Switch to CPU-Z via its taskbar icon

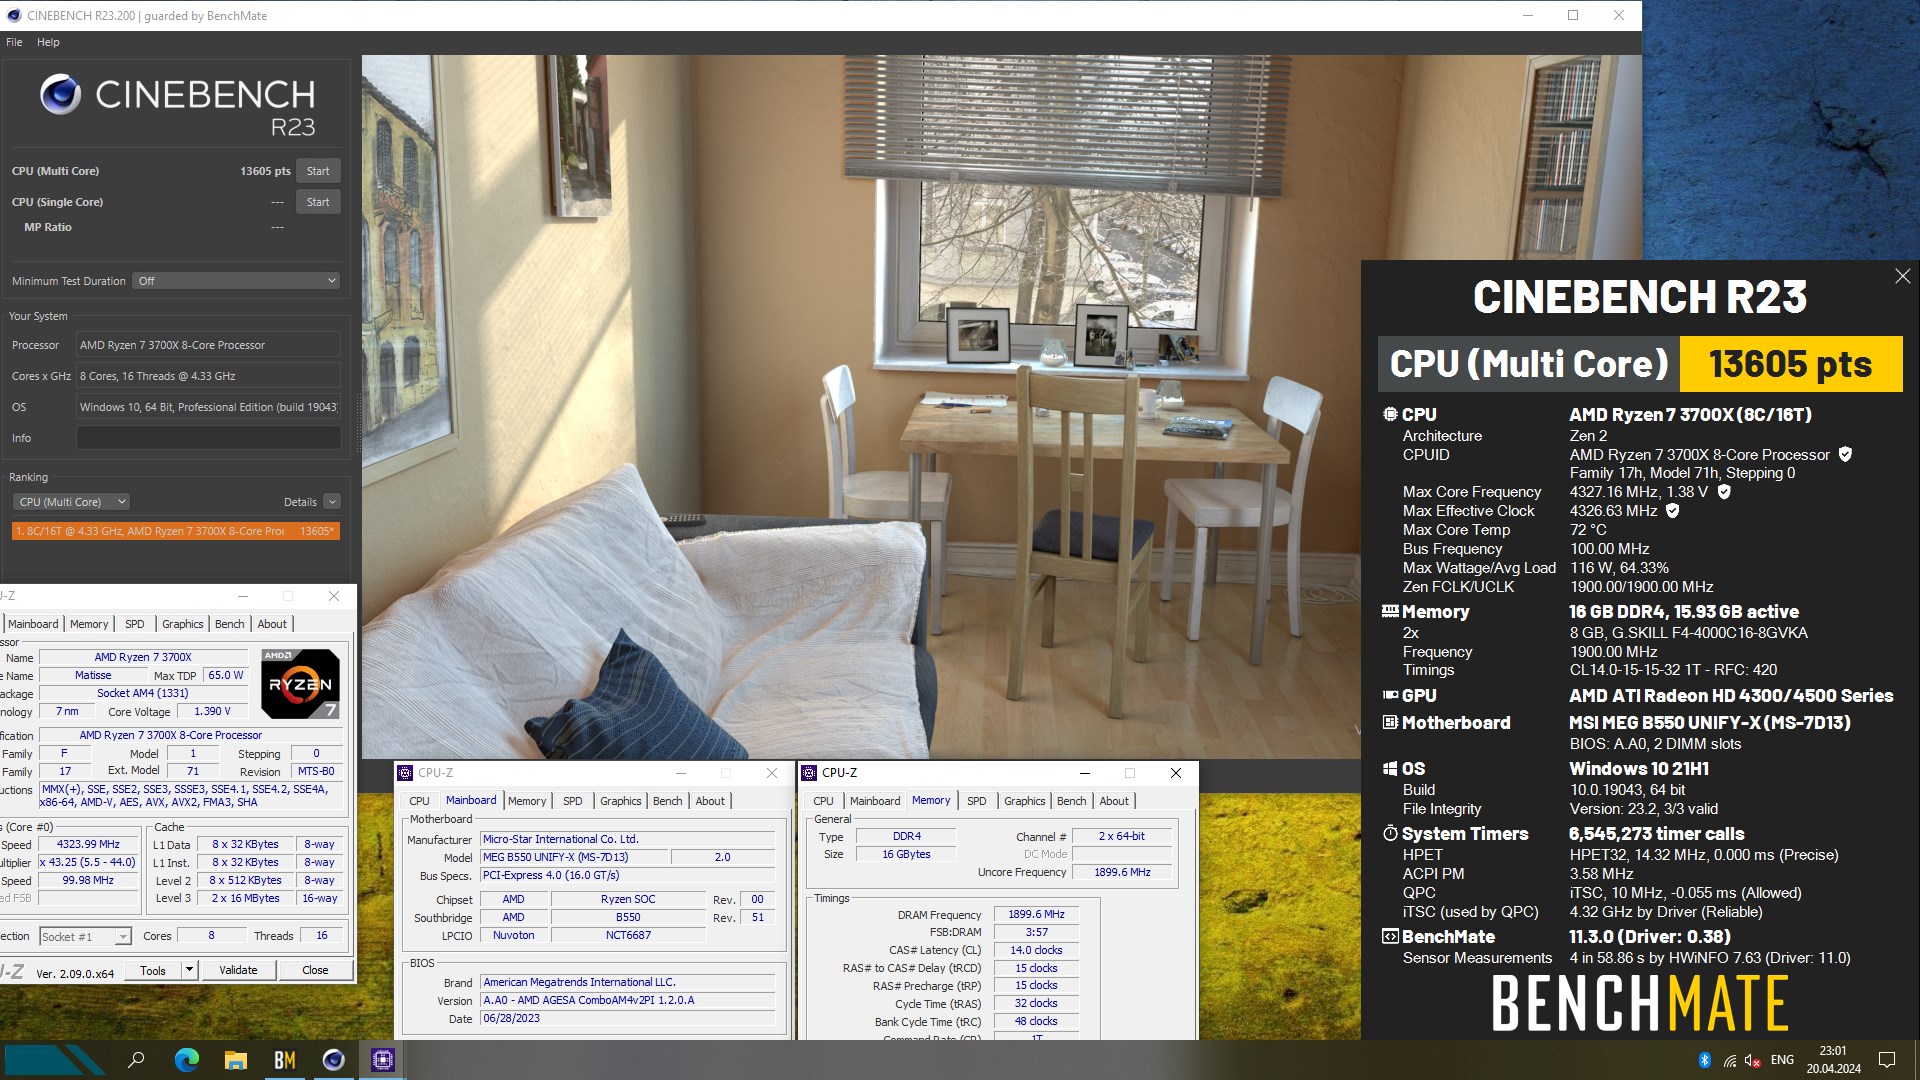pyautogui.click(x=383, y=1060)
